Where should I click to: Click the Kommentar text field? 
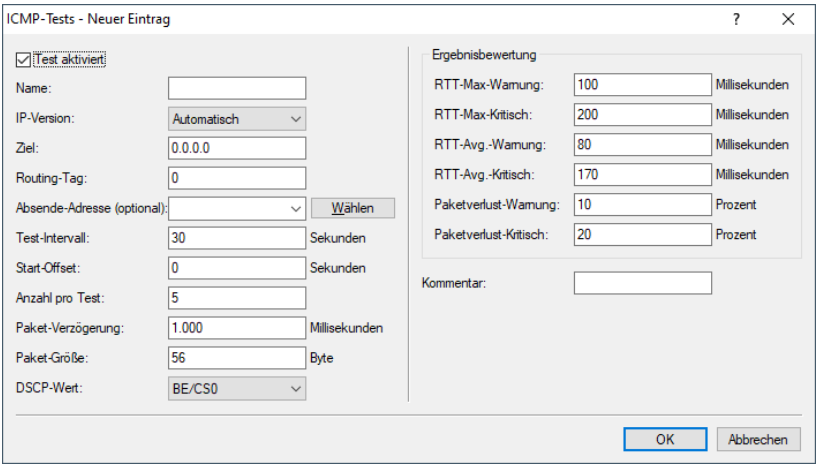(642, 284)
